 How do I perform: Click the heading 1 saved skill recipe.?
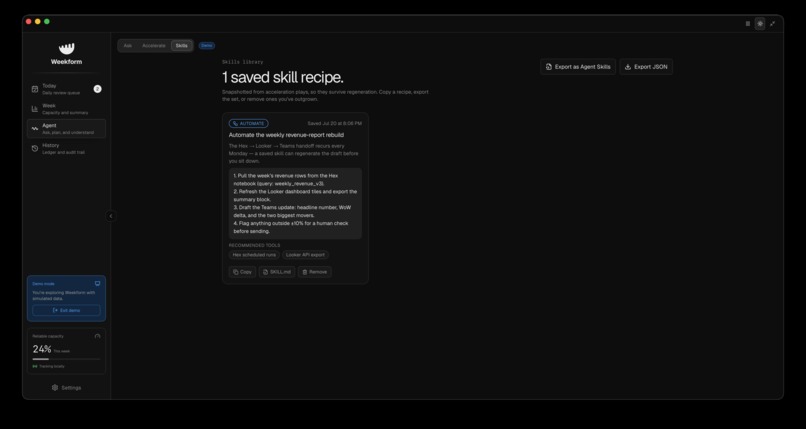pos(283,78)
